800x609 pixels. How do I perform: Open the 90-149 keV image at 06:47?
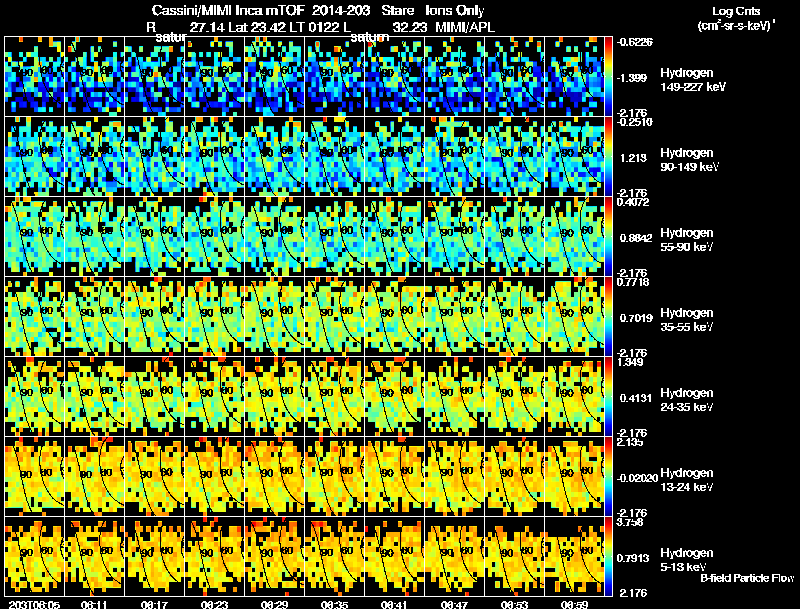pos(455,157)
